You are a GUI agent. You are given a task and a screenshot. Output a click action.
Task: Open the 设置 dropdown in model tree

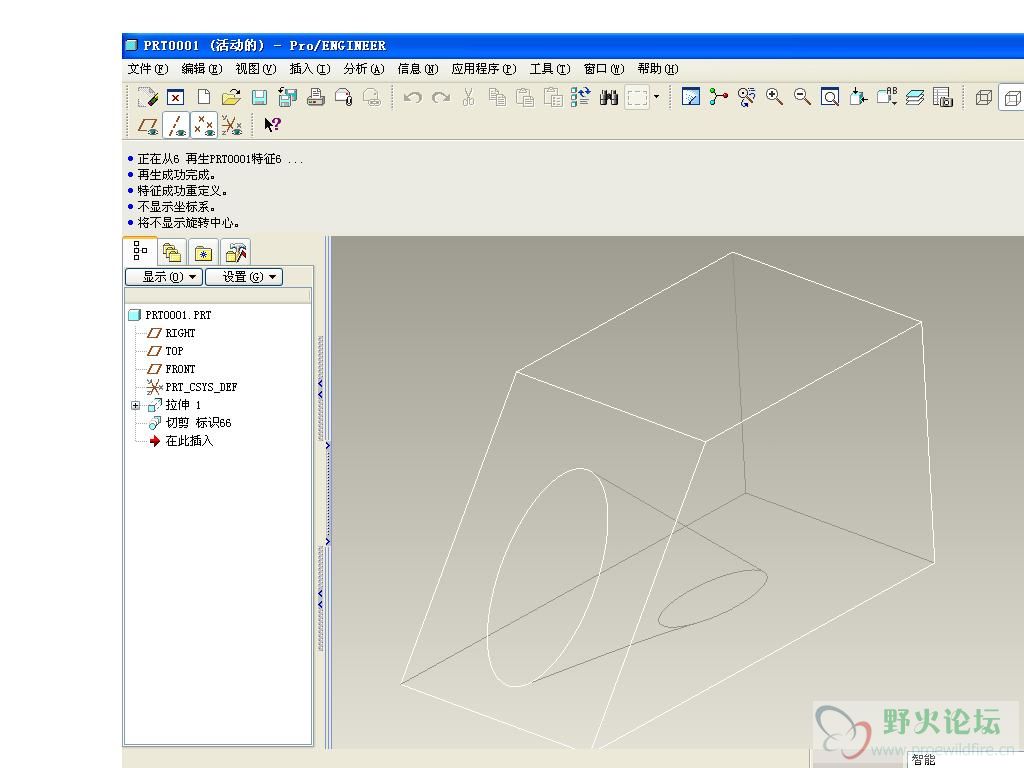coord(244,277)
